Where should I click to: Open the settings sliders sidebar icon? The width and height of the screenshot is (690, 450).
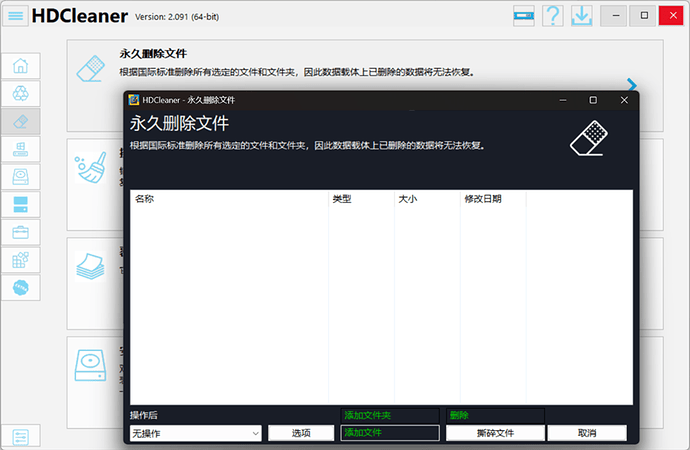coord(21,437)
